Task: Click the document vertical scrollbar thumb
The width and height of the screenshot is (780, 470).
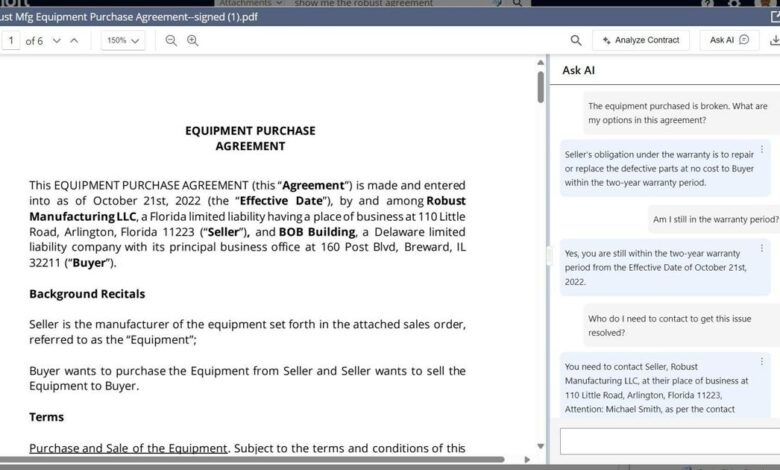Action: [541, 87]
